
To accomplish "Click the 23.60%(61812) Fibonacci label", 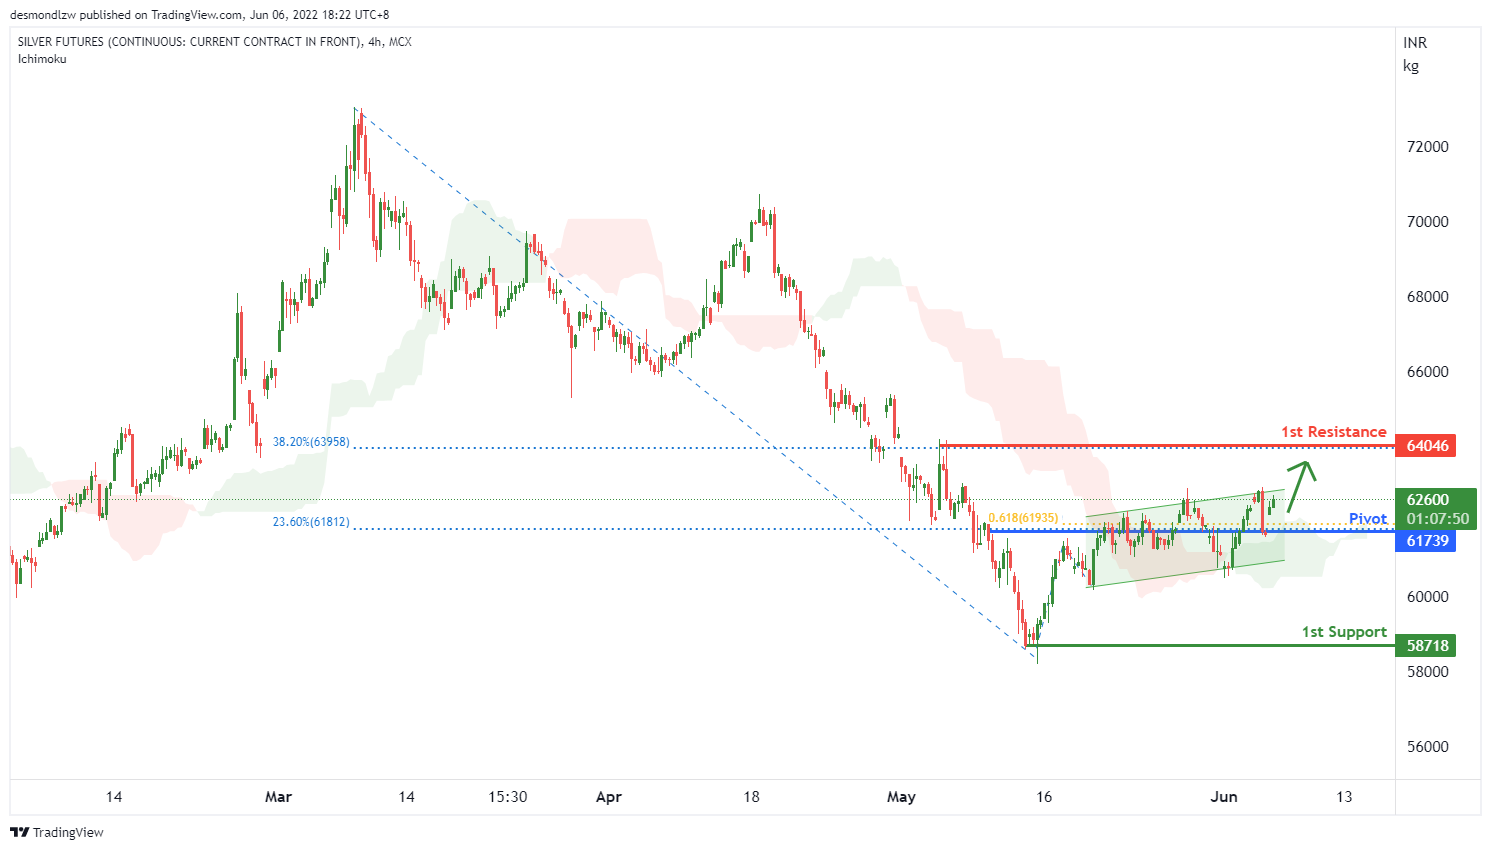I will 311,522.
